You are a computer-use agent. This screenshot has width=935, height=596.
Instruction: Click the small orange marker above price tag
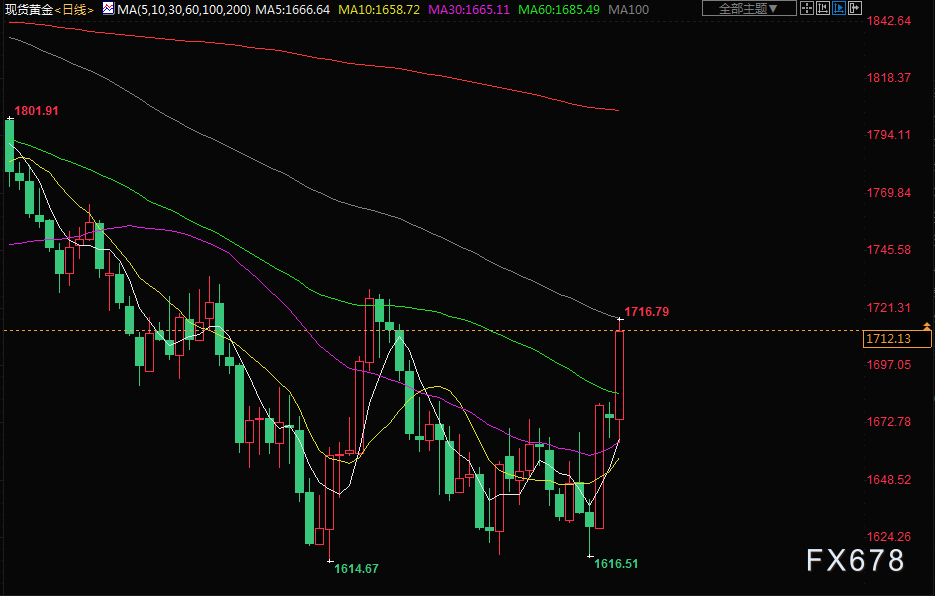coord(927,326)
